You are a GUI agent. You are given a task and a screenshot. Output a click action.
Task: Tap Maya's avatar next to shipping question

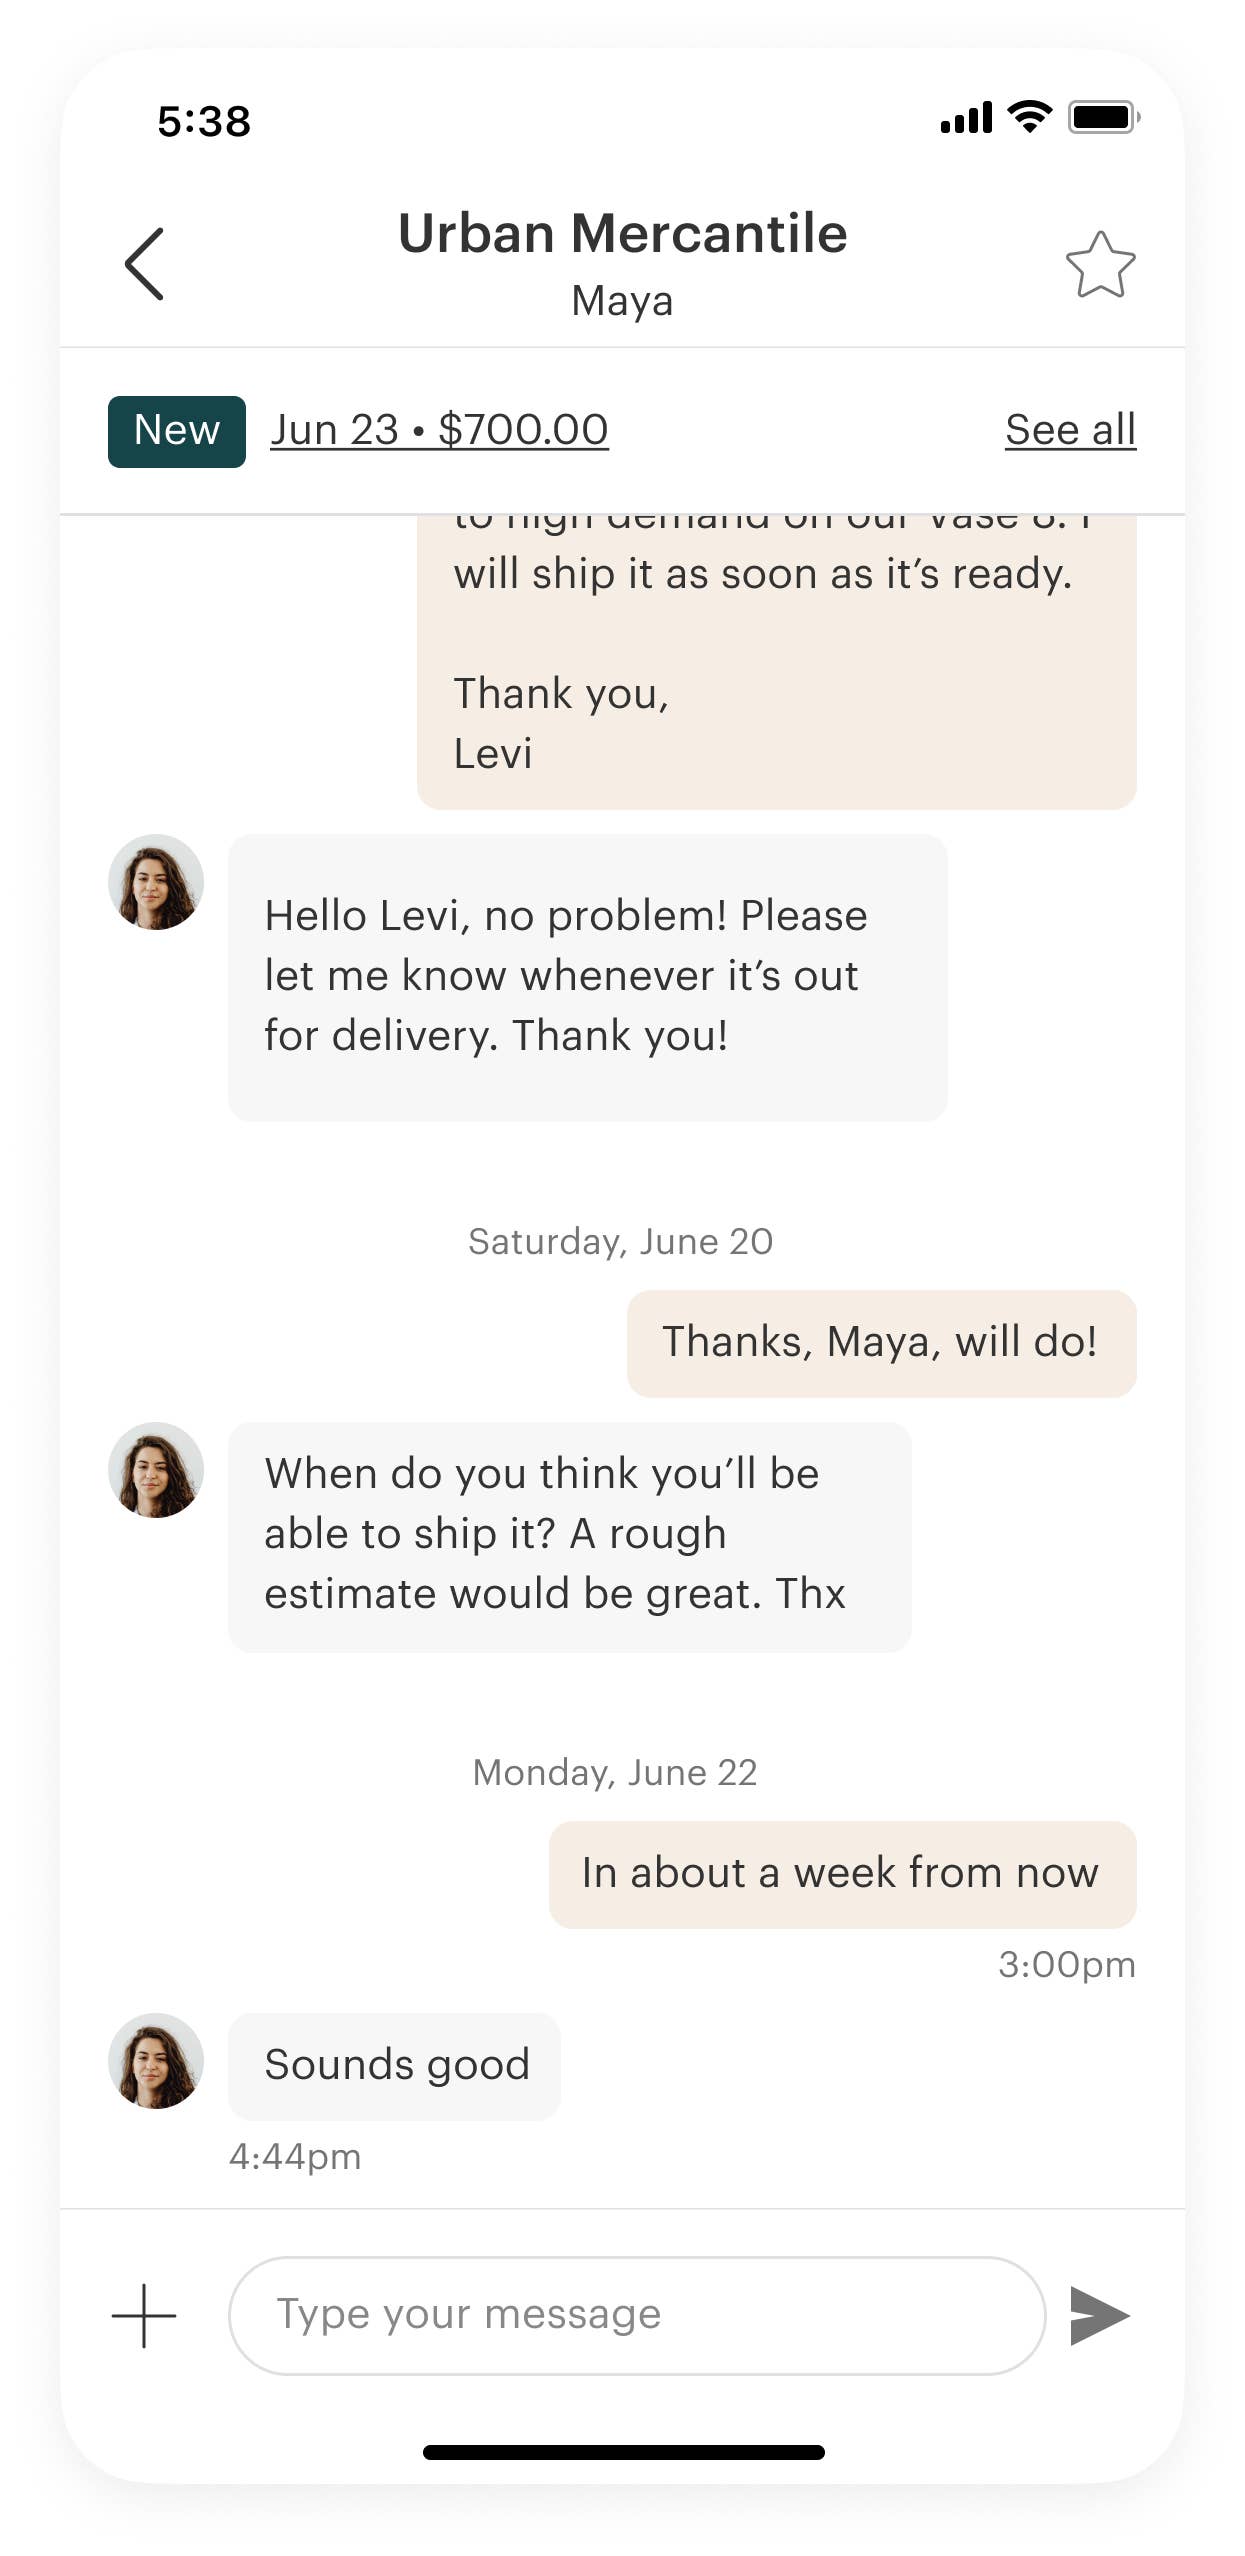coord(156,1470)
